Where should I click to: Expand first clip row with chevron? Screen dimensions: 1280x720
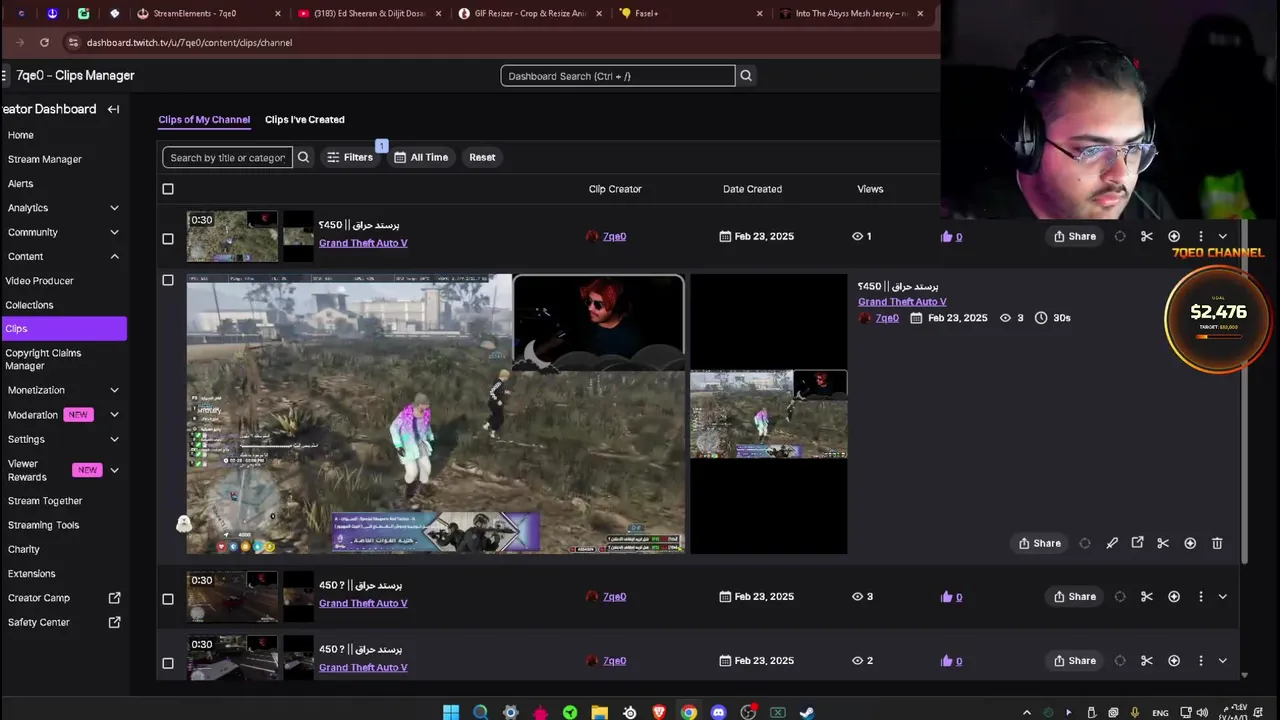tap(1222, 237)
